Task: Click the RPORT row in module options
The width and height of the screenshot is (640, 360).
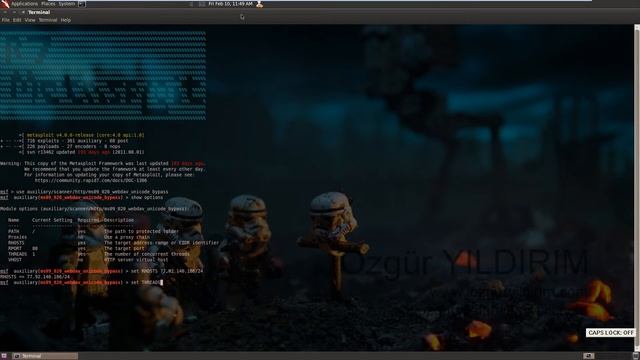Action: click(76, 249)
